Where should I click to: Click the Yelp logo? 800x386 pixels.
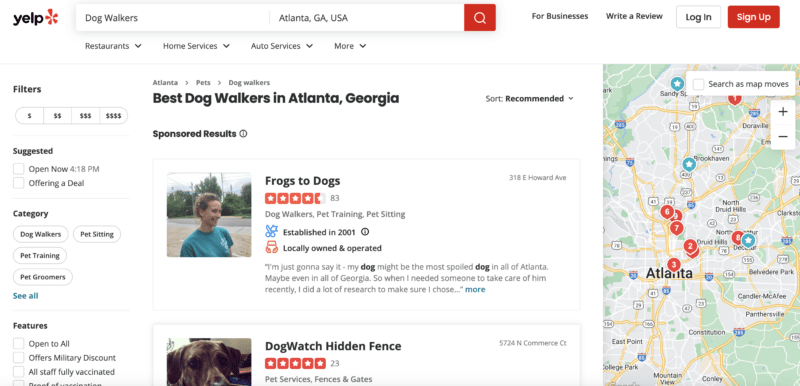tap(36, 17)
